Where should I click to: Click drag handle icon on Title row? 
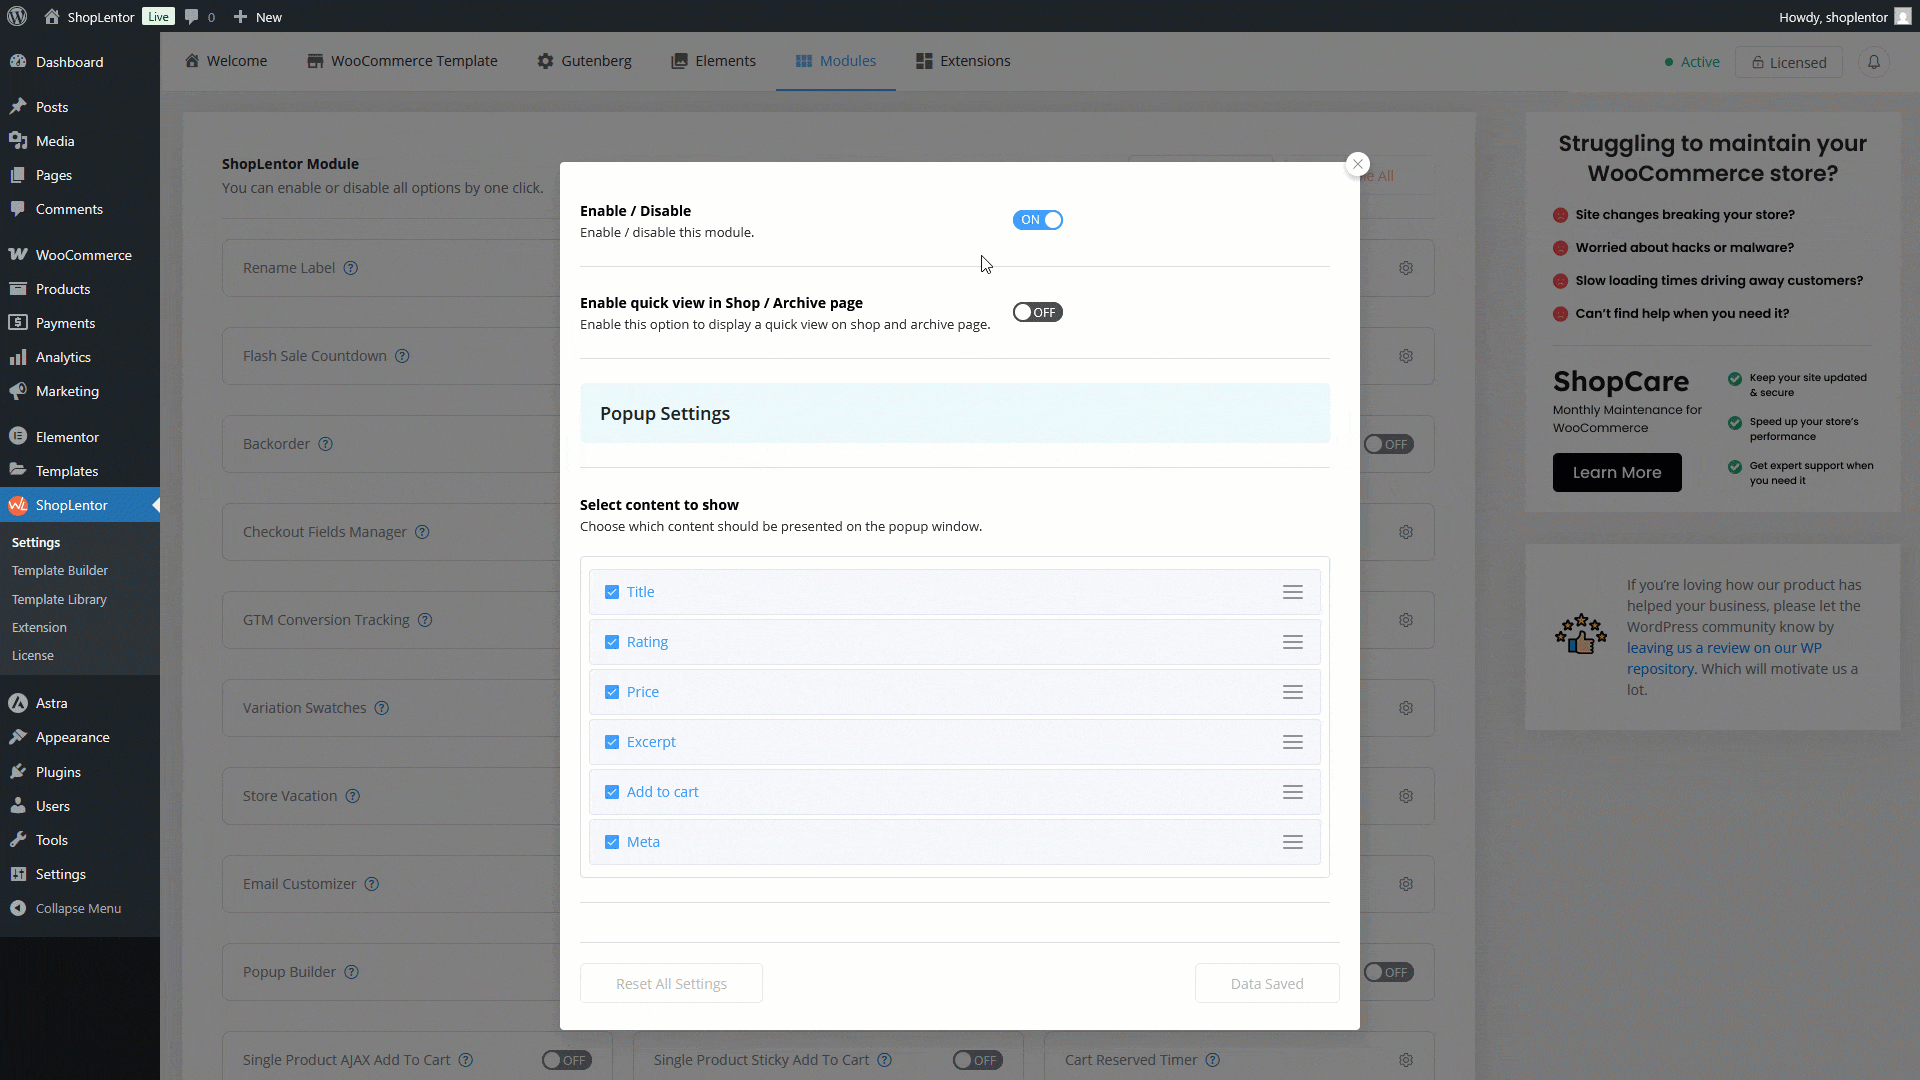click(1292, 592)
